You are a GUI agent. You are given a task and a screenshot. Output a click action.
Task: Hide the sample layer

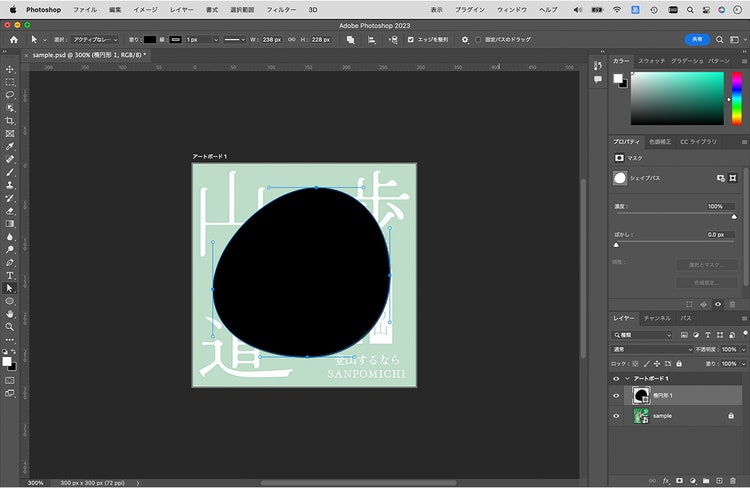point(616,416)
